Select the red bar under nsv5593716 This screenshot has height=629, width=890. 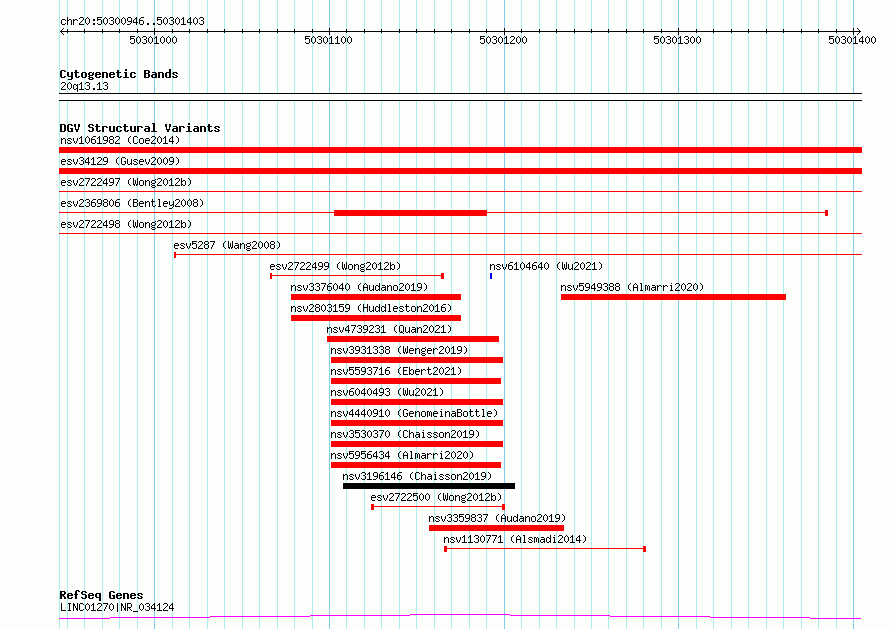coord(416,381)
